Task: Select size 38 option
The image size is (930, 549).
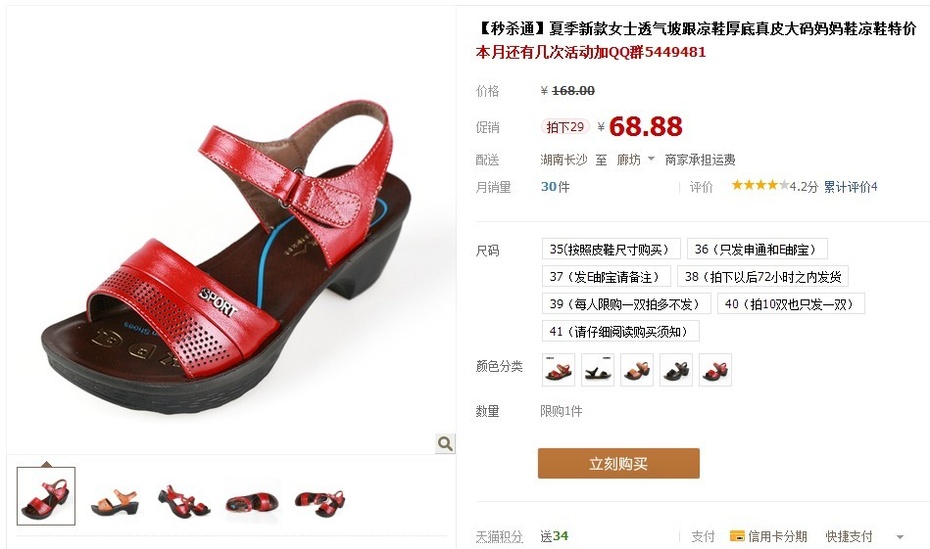Action: coord(763,276)
